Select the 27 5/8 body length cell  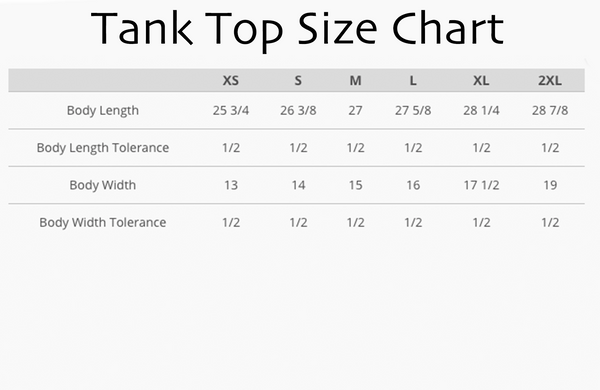(413, 111)
